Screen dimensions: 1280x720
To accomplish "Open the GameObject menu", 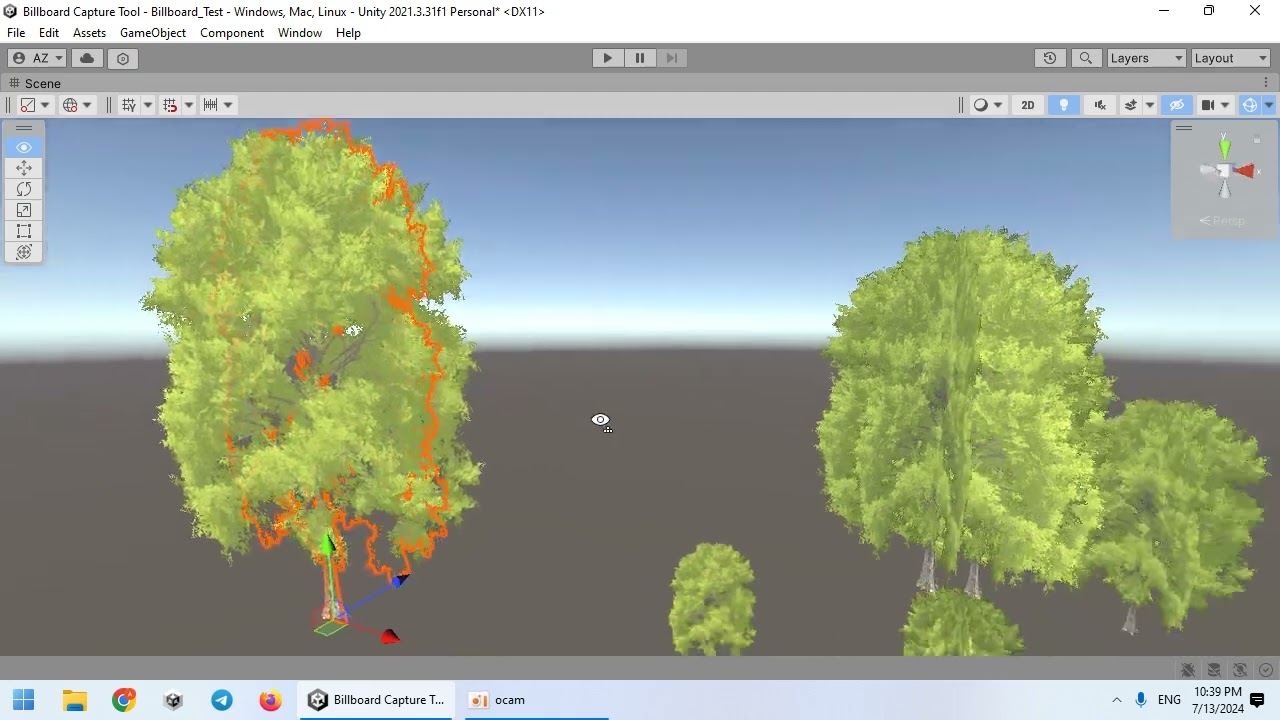I will tap(153, 33).
